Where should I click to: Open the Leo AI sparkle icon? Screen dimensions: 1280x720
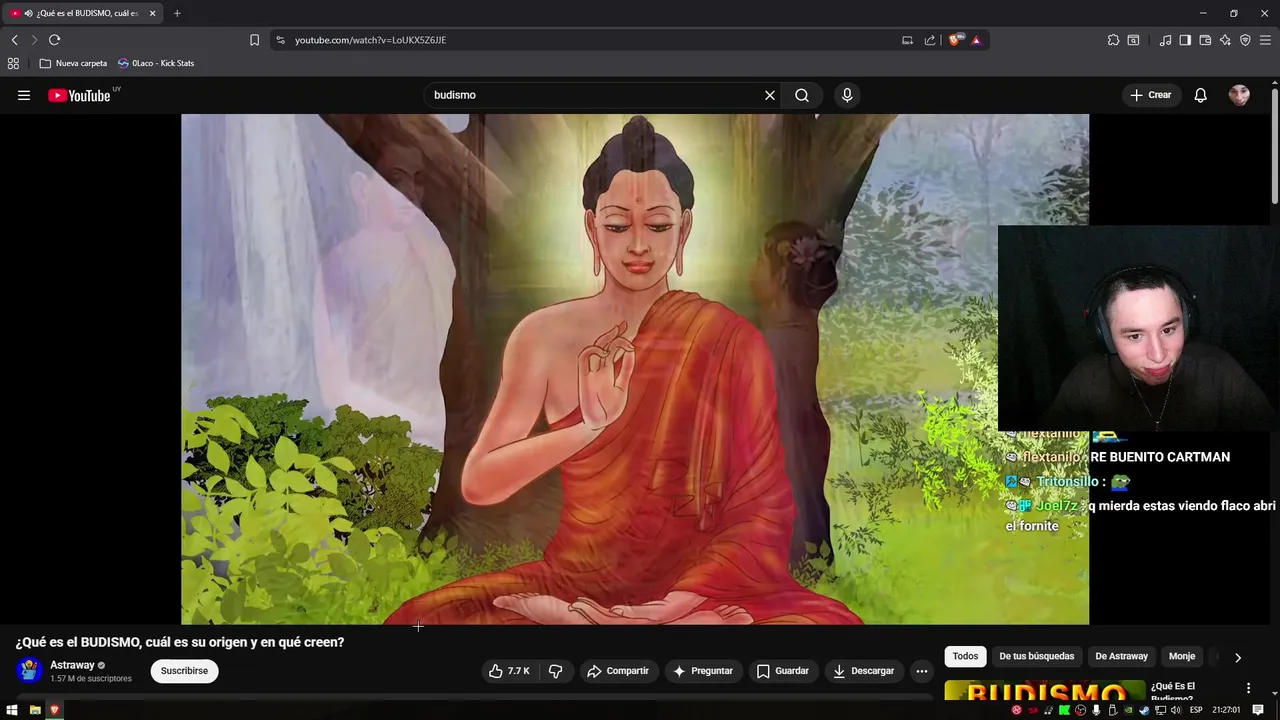(1225, 40)
